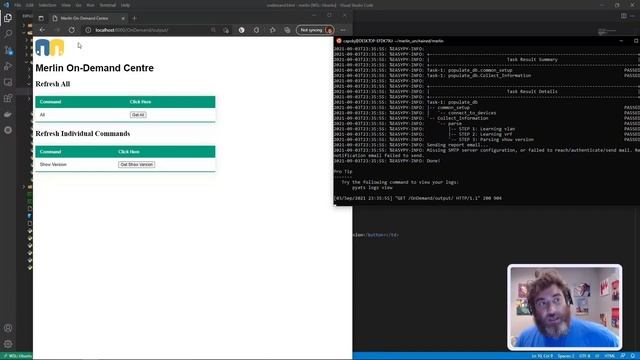Screen dimensions: 640x360
Task: Open the Extensions view
Action: [8, 98]
